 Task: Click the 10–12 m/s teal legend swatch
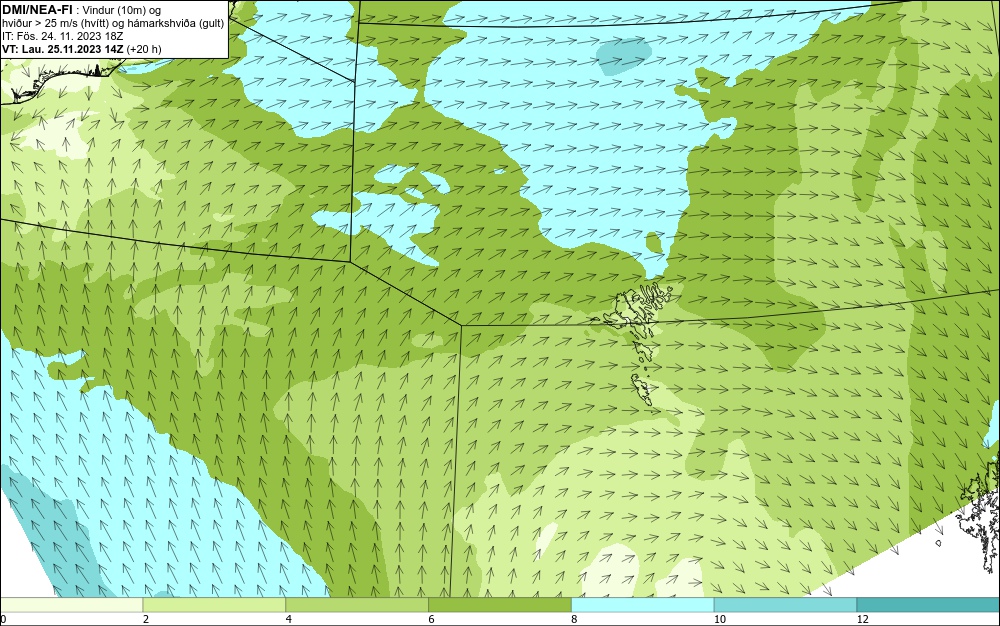(x=786, y=605)
